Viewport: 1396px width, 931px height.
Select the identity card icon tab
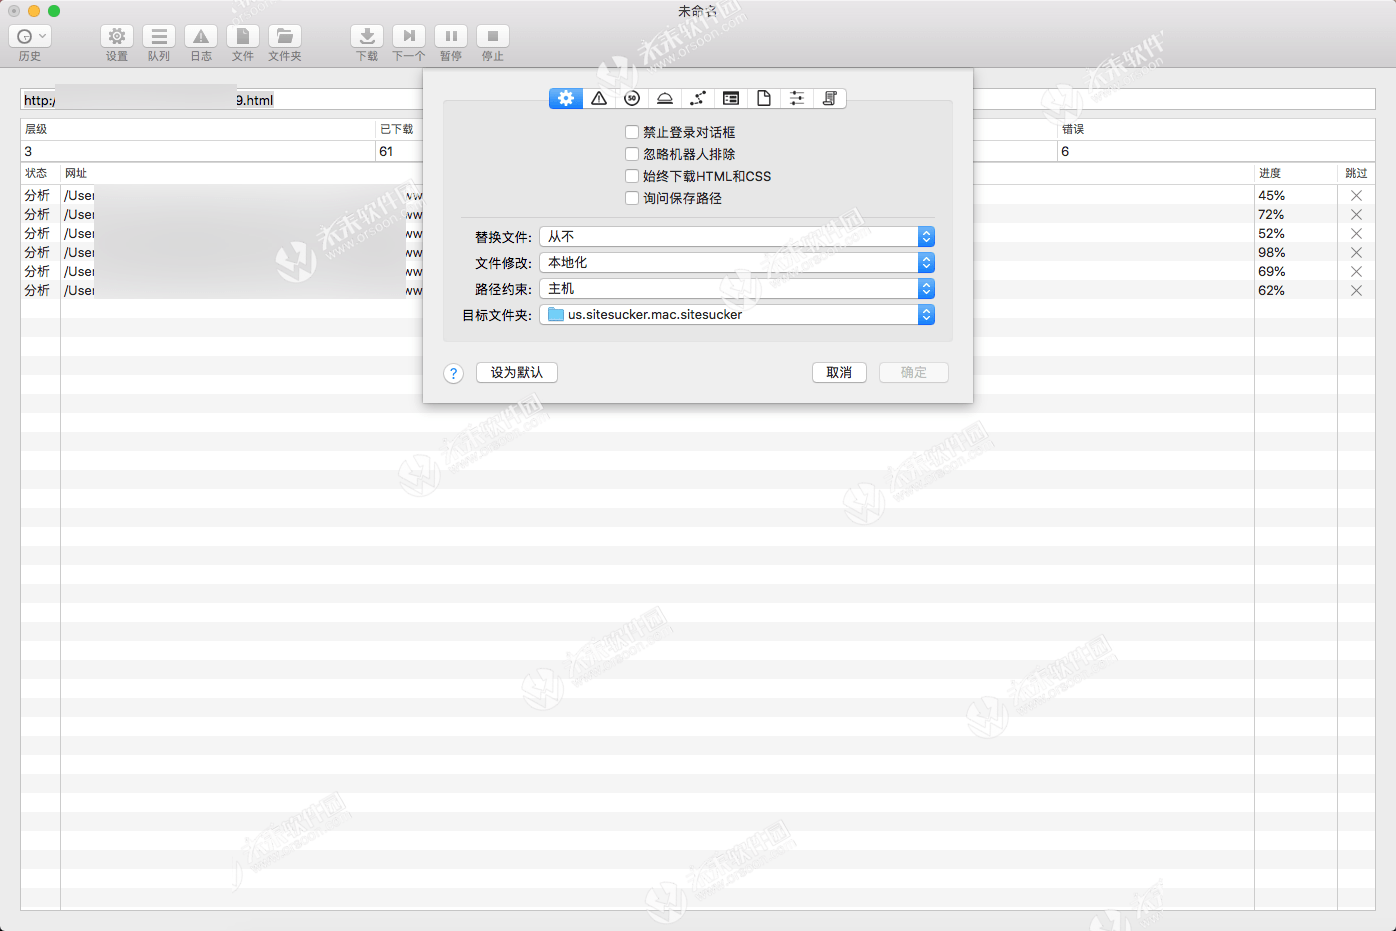click(730, 98)
